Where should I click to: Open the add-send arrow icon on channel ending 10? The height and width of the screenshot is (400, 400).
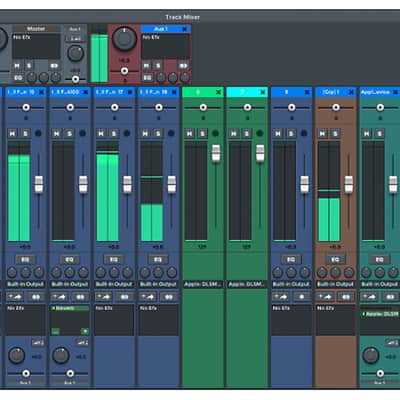pyautogui.click(x=14, y=296)
